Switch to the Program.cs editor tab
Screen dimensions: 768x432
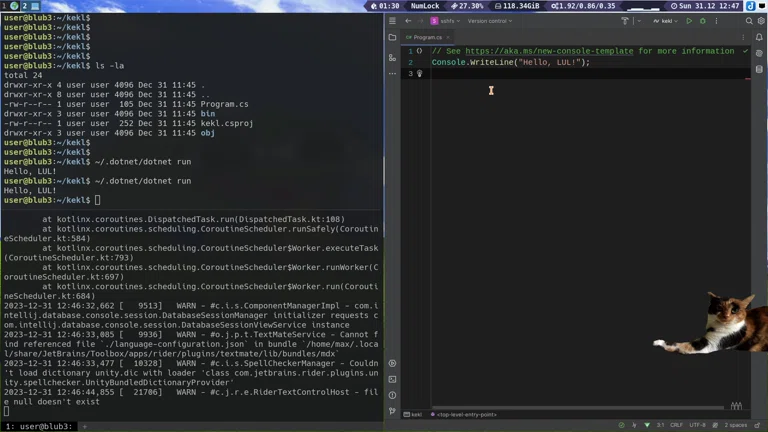pyautogui.click(x=428, y=37)
